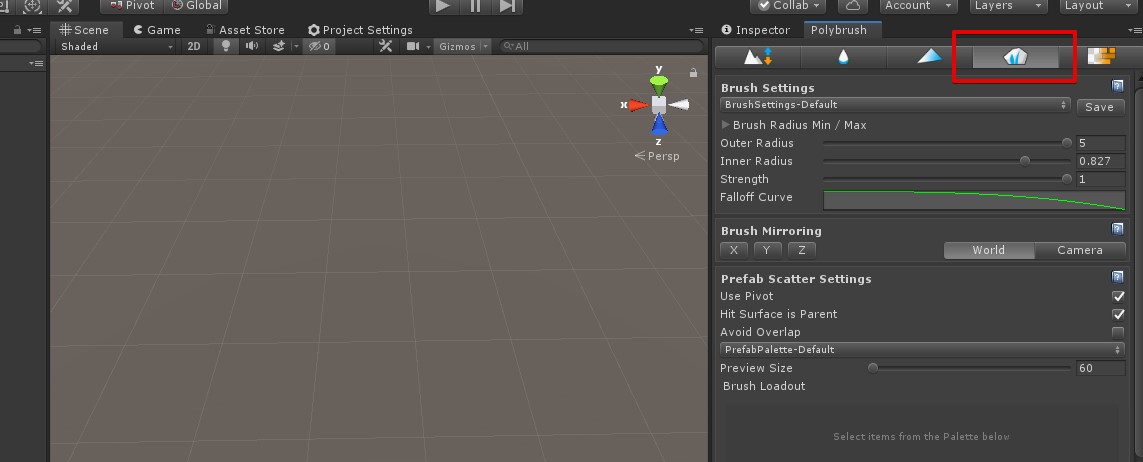Toggle 2D scene view mode
Image resolution: width=1143 pixels, height=462 pixels.
click(x=194, y=46)
